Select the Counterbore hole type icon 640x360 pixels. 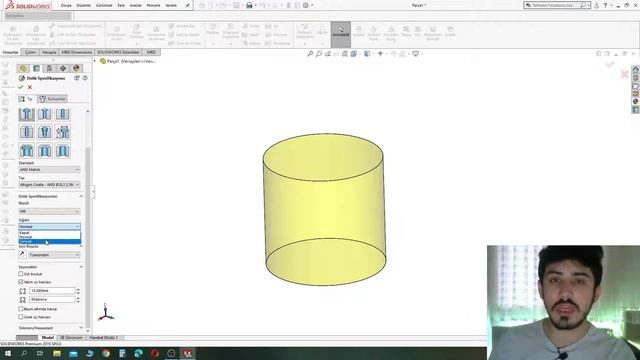27,114
